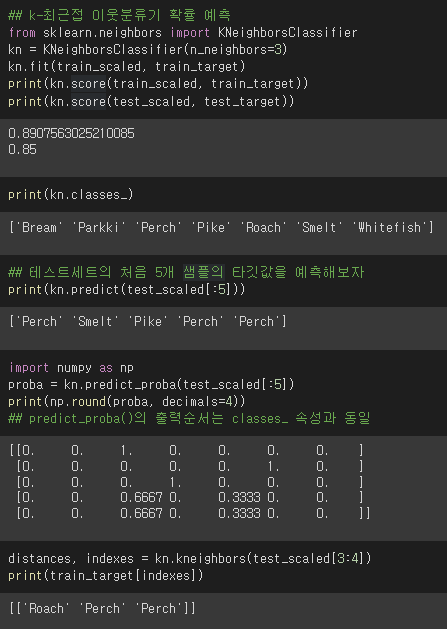The width and height of the screenshot is (447, 629).
Task: Click the '1.' in the first probability row
Action: [126, 450]
